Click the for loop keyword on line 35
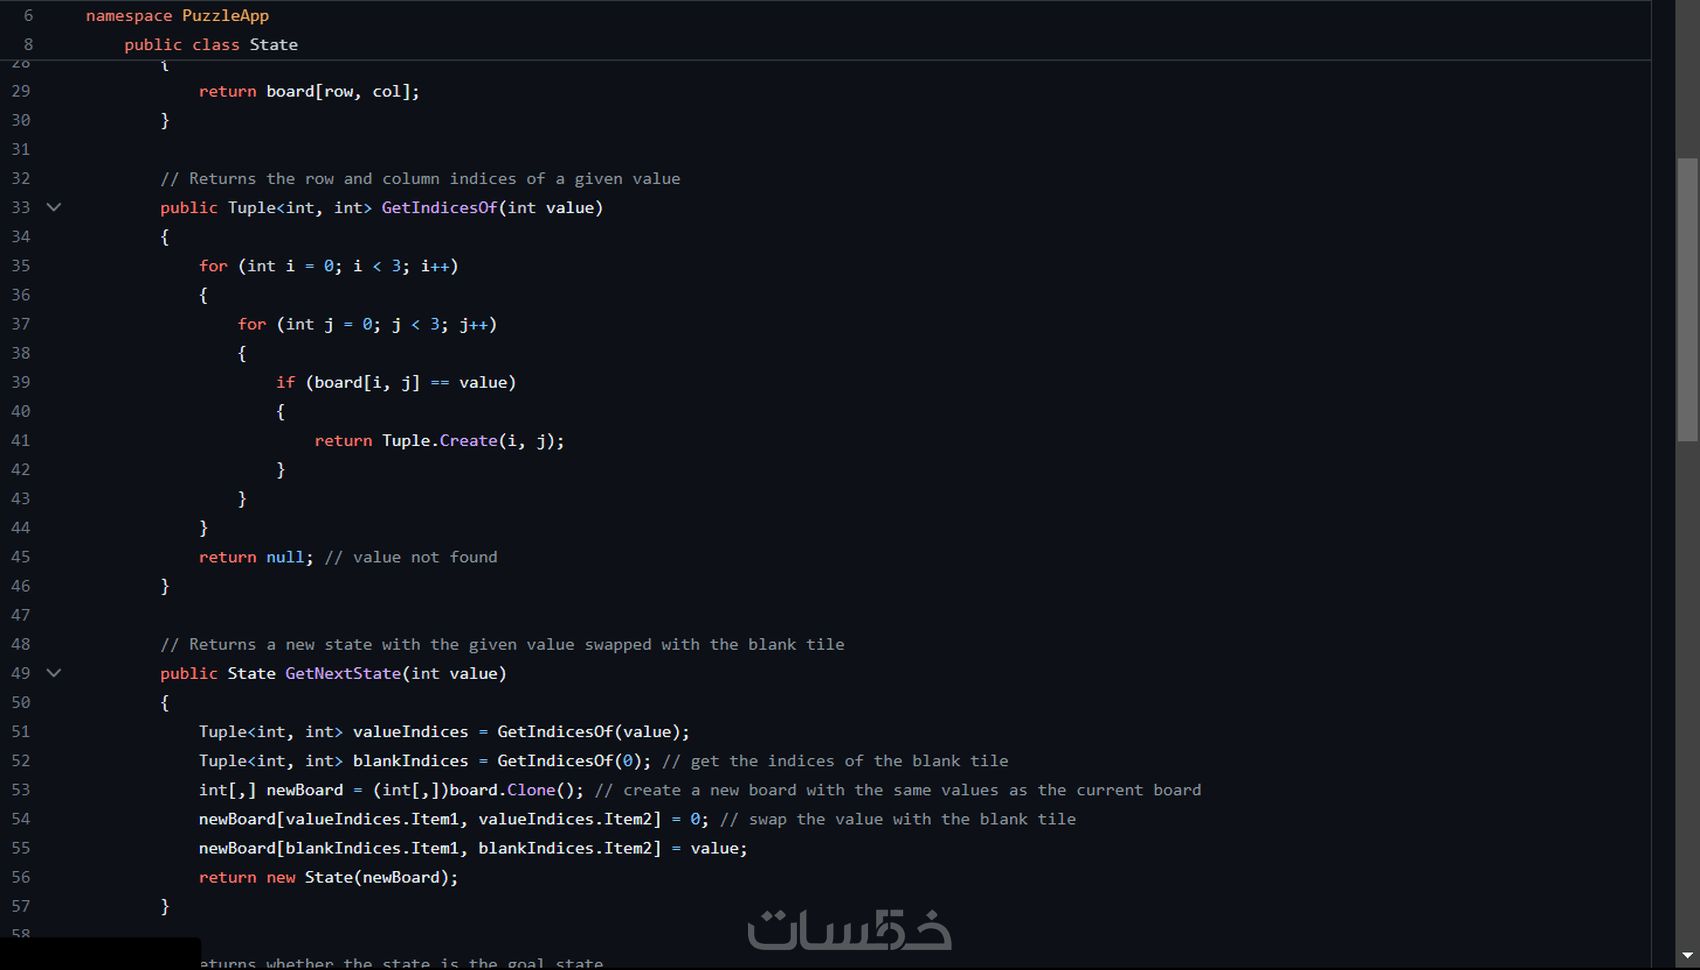1700x970 pixels. (x=212, y=265)
